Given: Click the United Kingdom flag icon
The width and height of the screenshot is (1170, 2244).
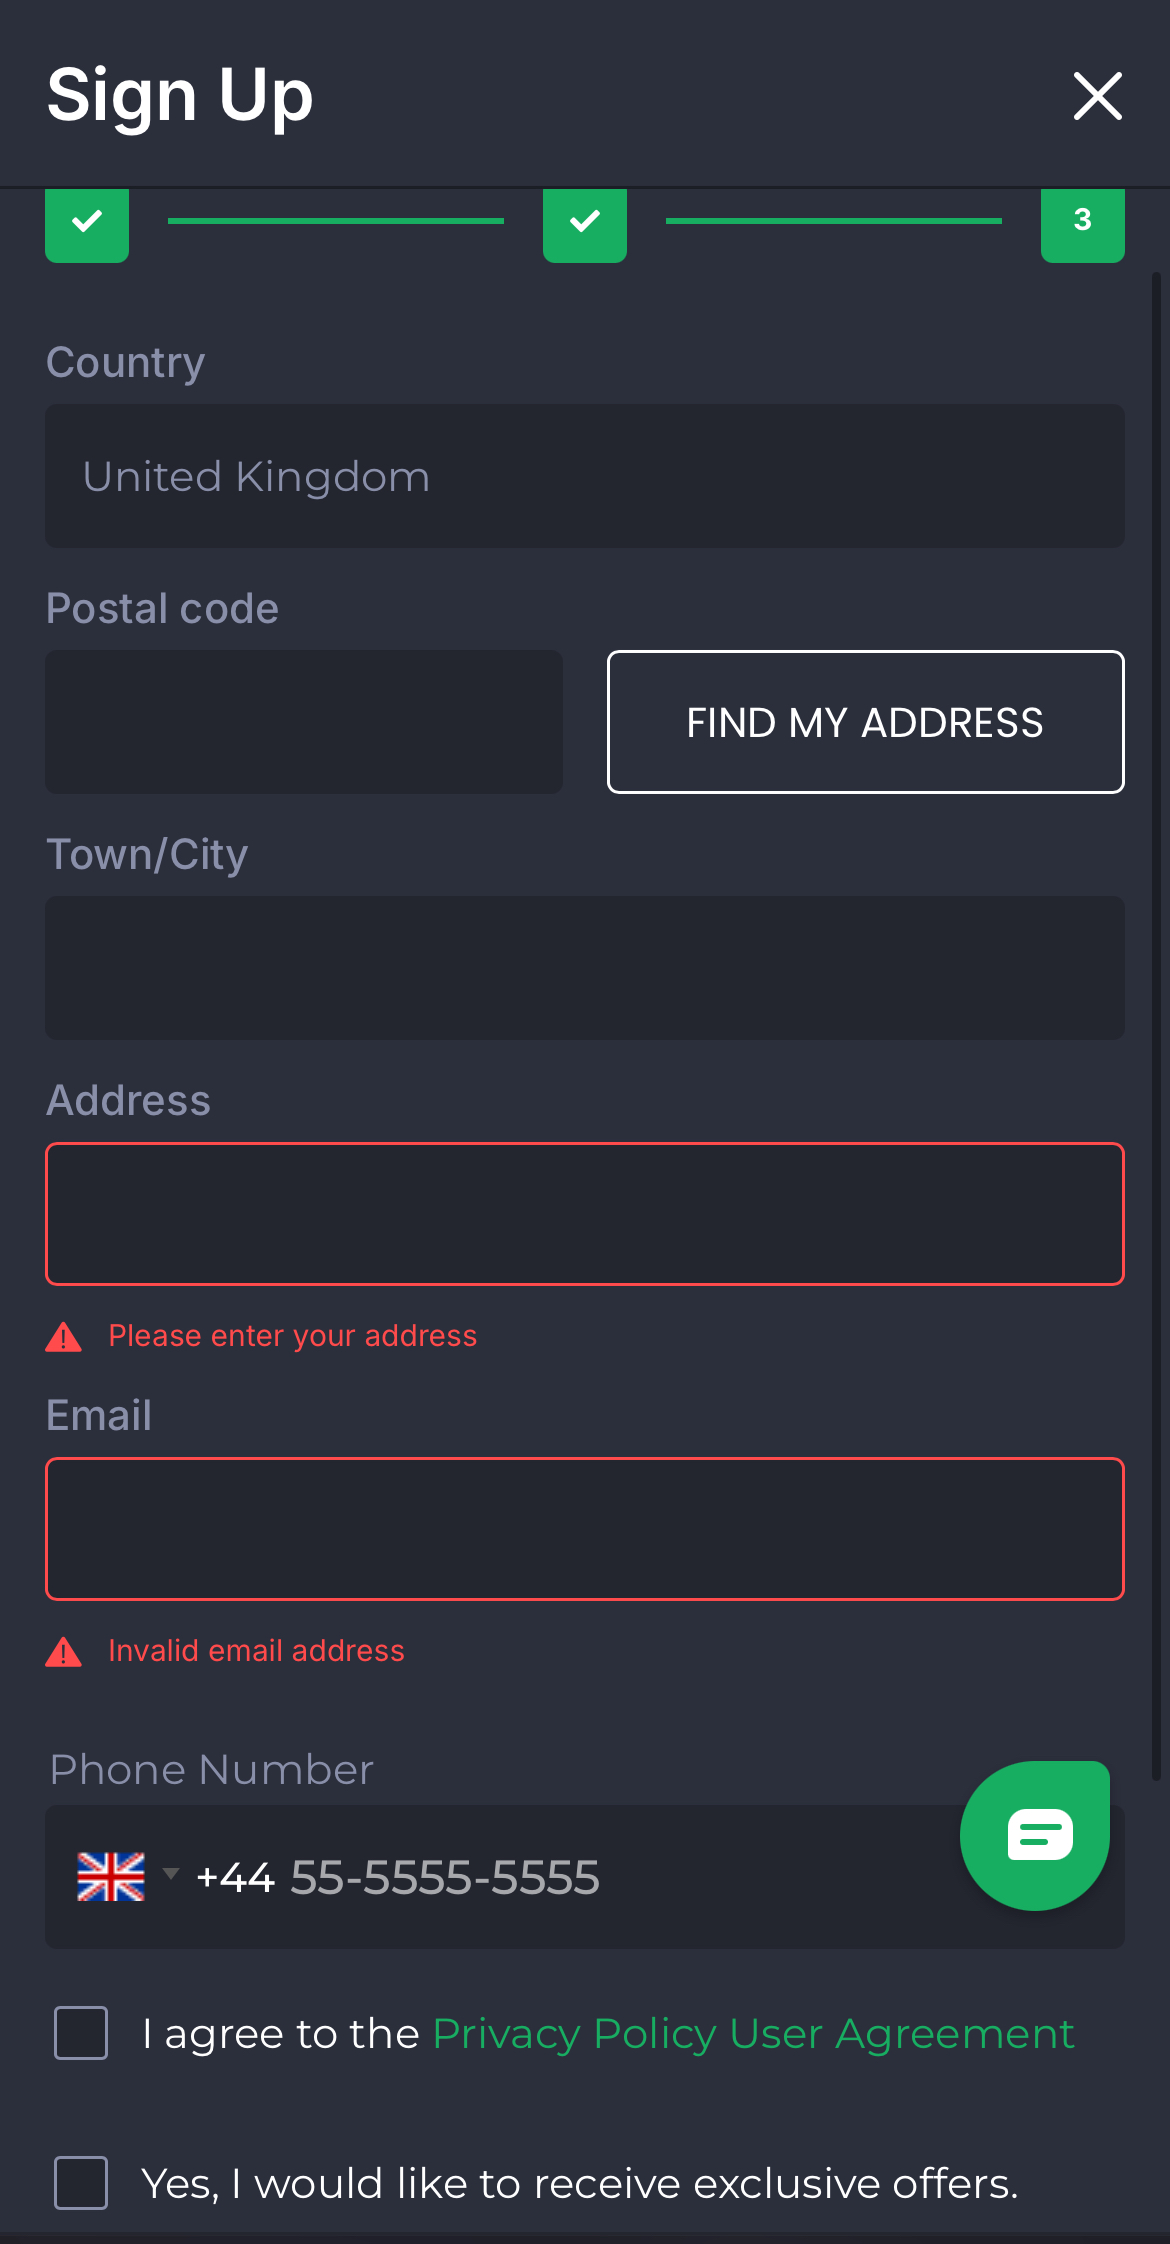Looking at the screenshot, I should coord(112,1877).
